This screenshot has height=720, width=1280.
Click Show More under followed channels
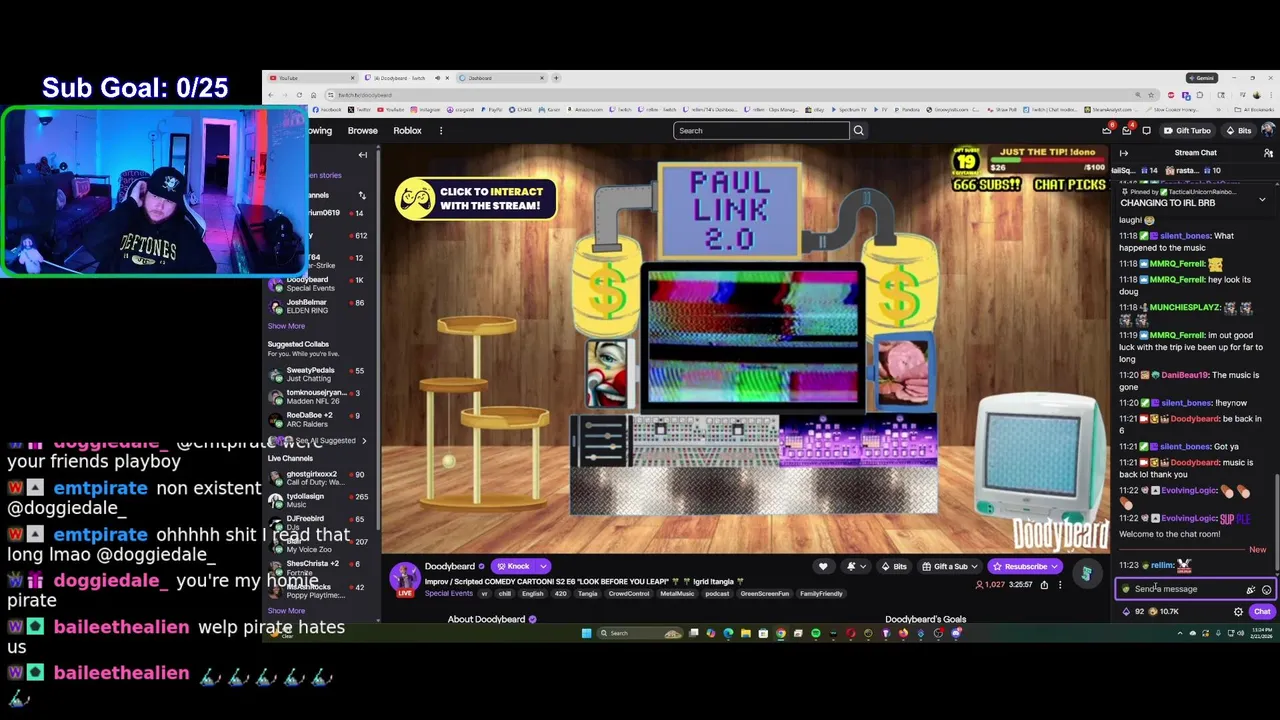pos(286,326)
